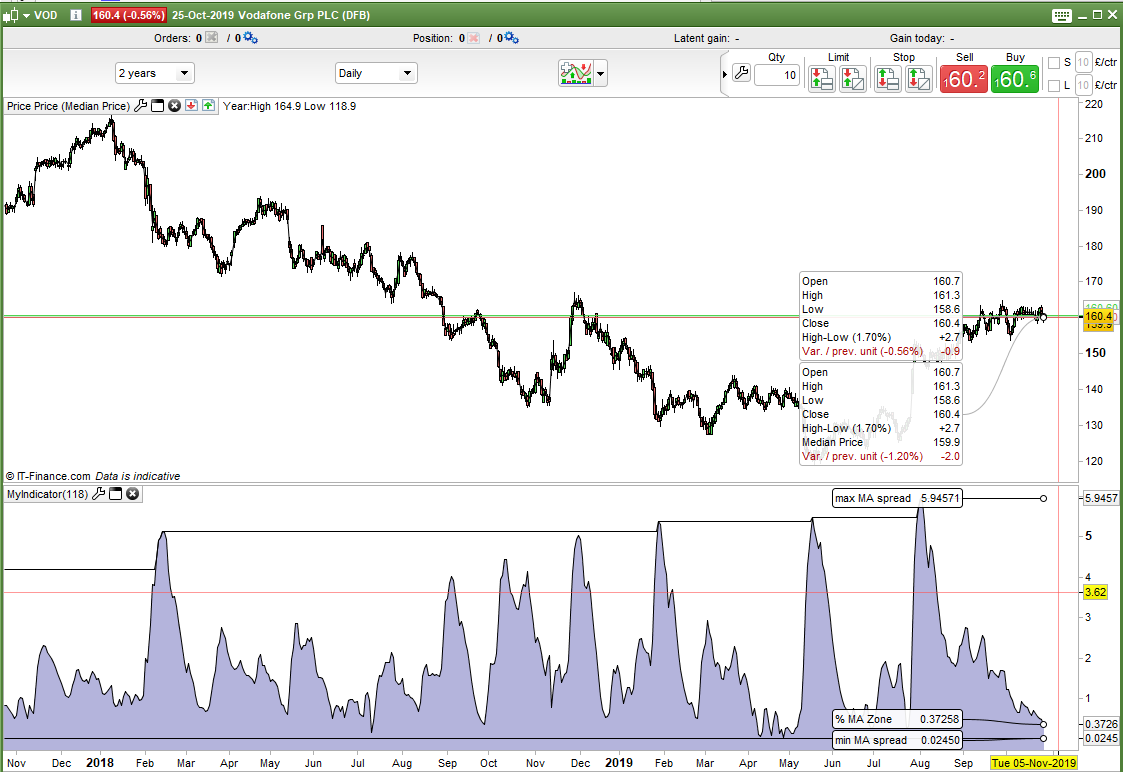Viewport: 1123px width, 772px height.
Task: Click the S value field showing 10
Action: click(x=1083, y=62)
